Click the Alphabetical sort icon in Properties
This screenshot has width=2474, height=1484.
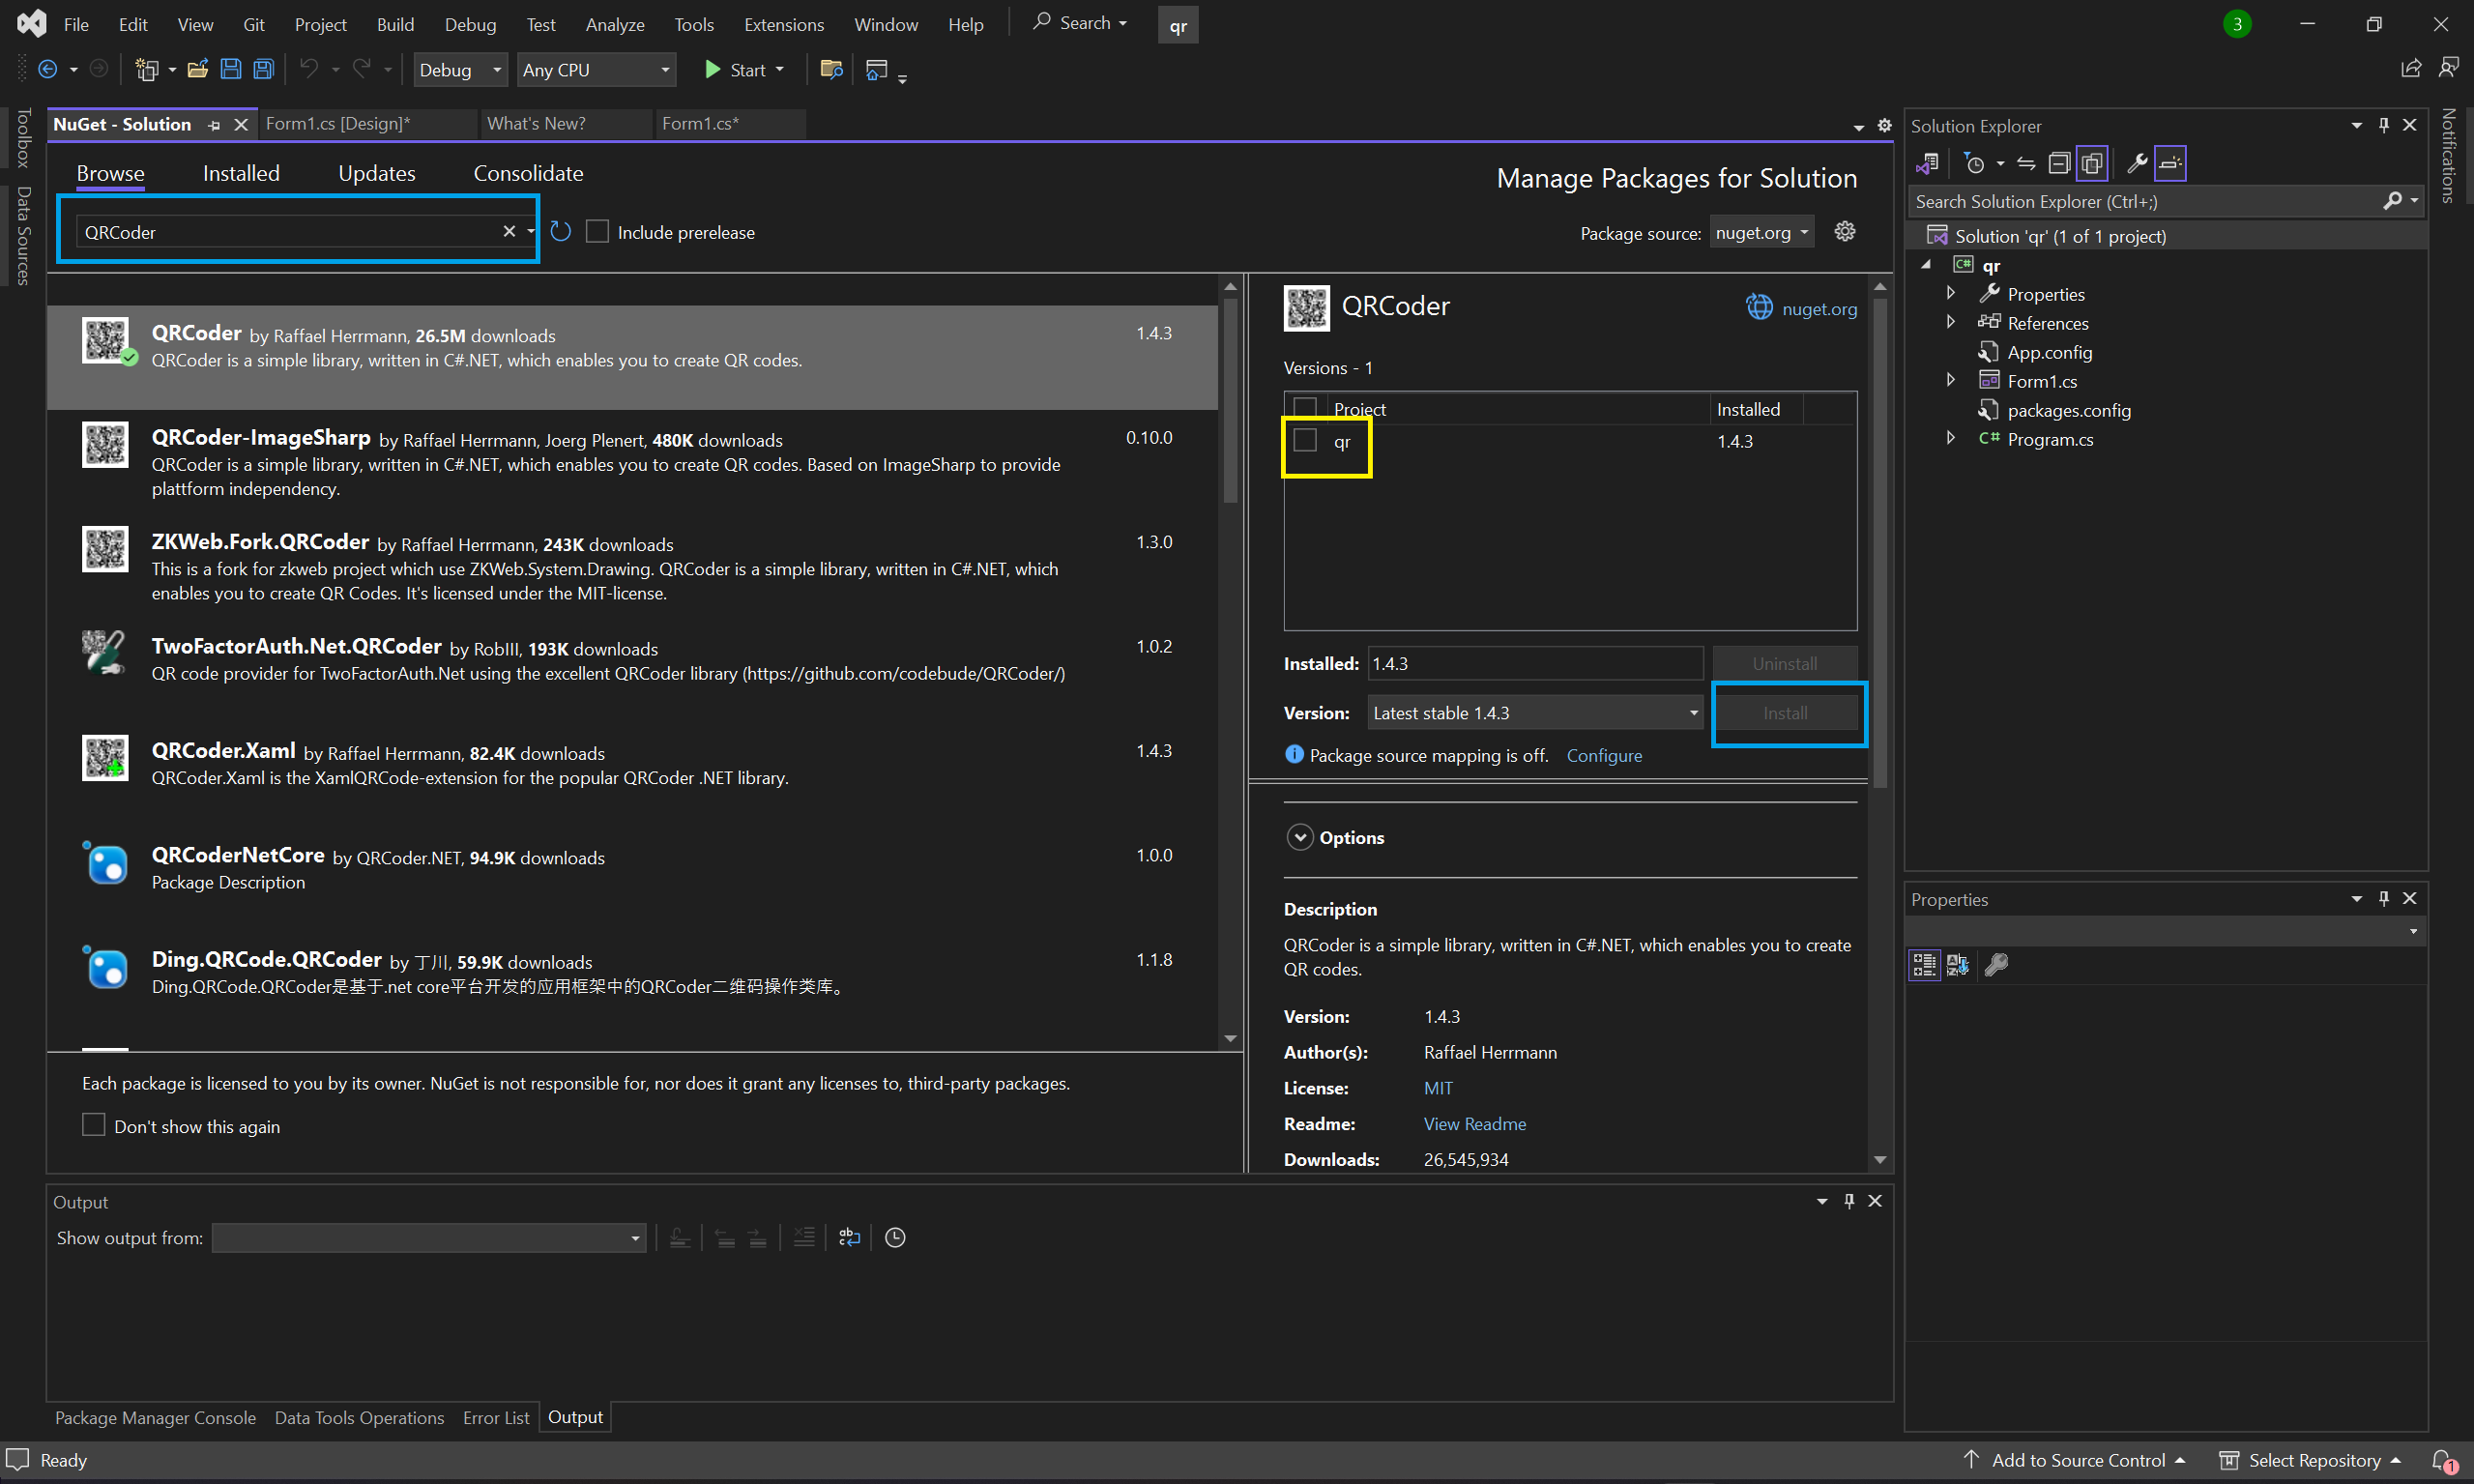click(1958, 964)
